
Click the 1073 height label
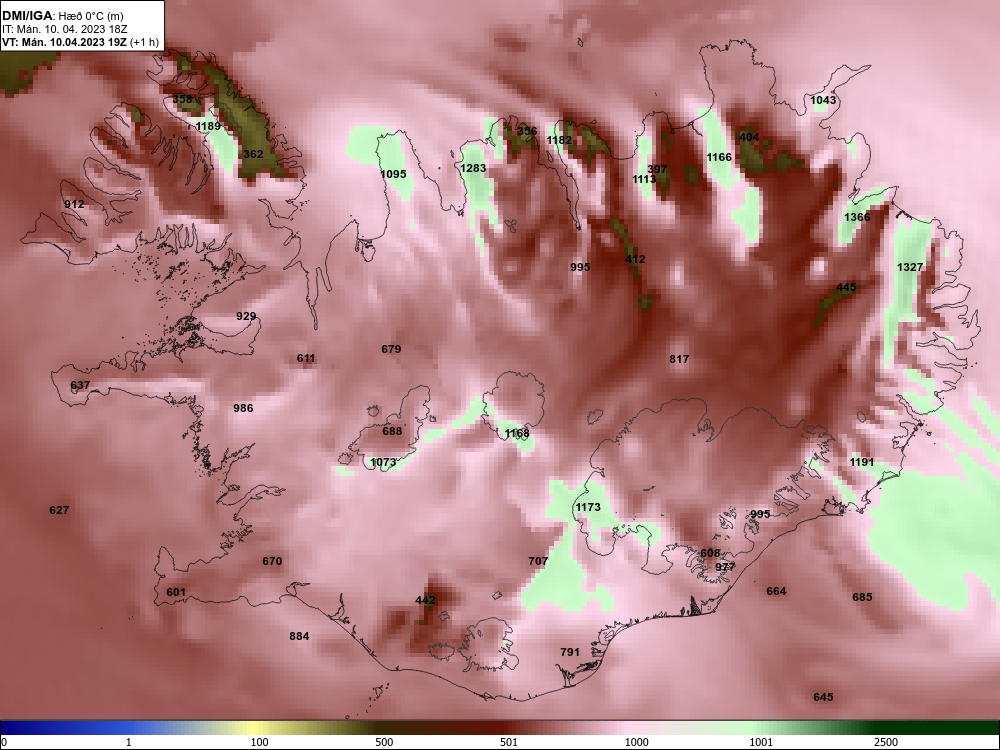click(383, 462)
